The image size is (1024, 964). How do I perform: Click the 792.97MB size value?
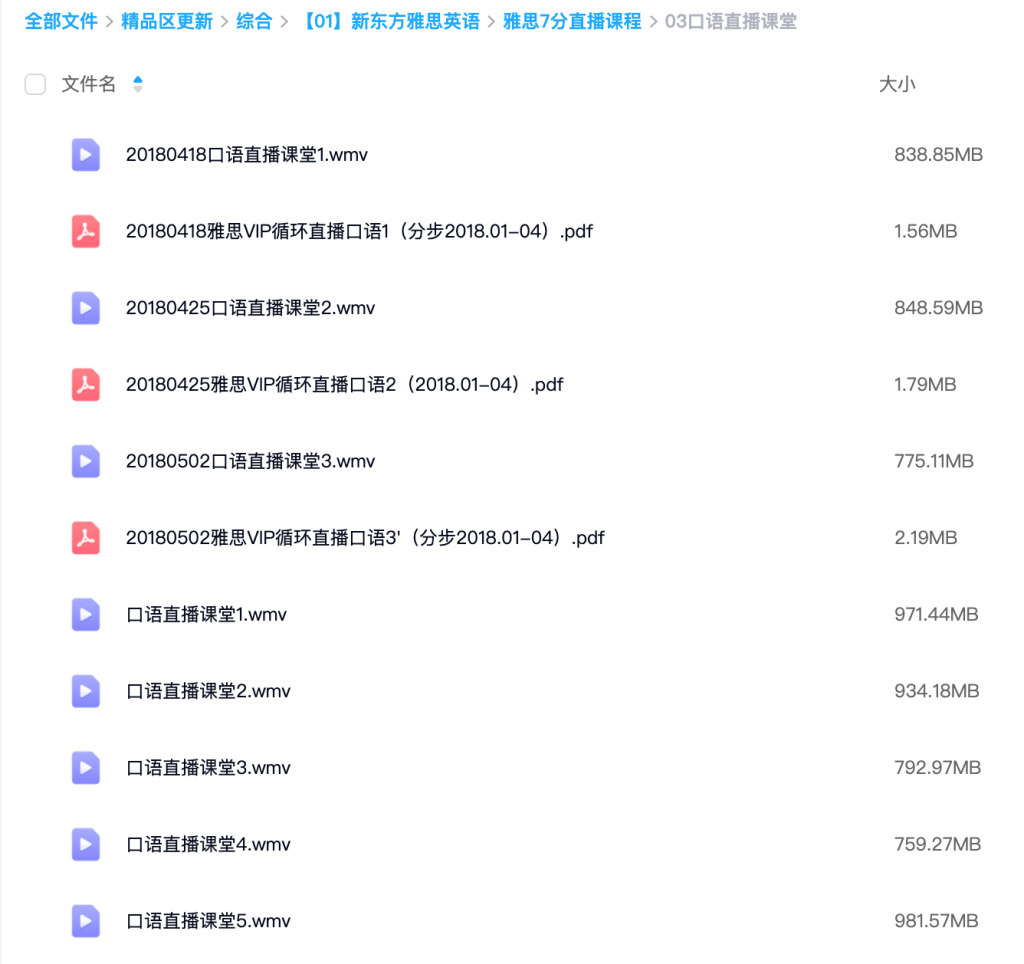[938, 767]
